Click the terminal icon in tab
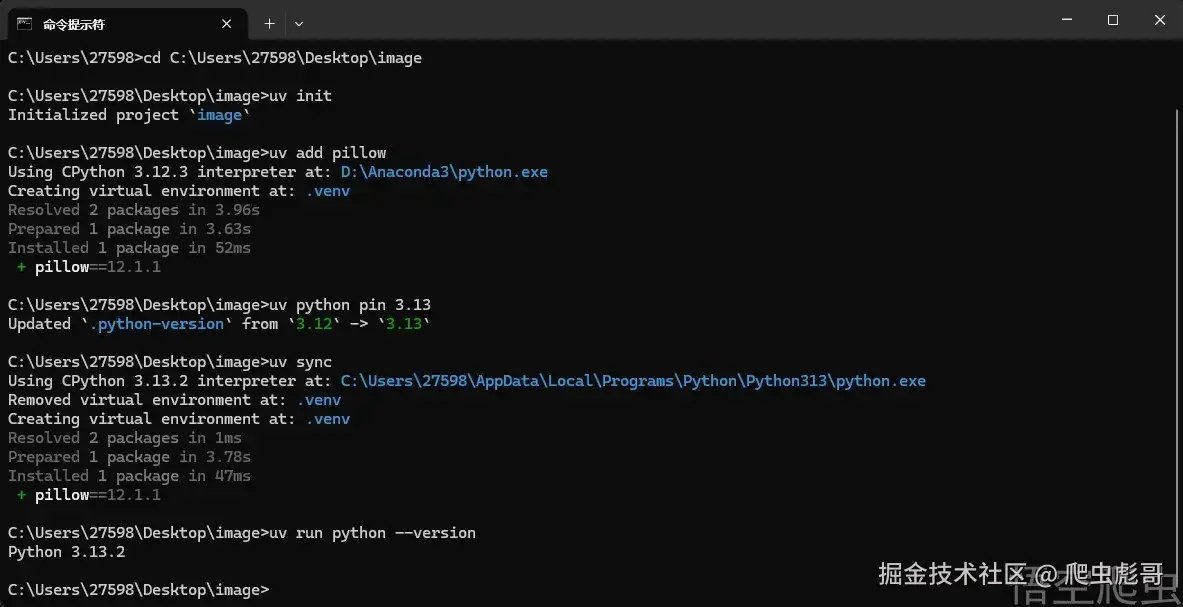1183x607 pixels. tap(25, 24)
